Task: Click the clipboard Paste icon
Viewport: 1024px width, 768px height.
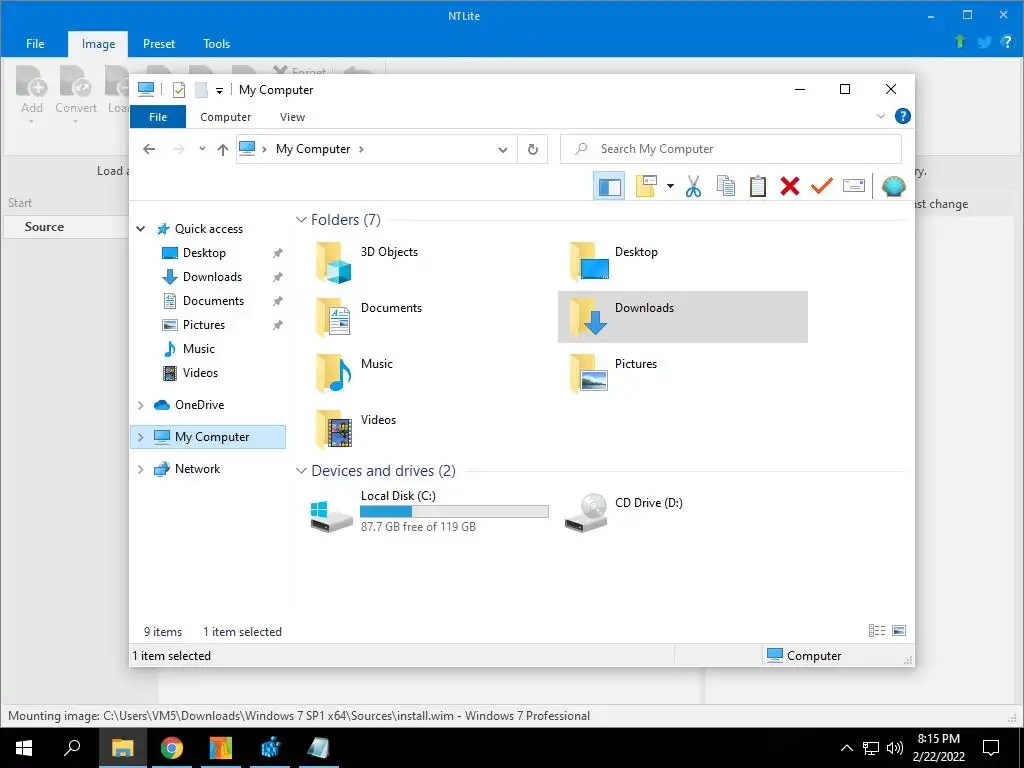Action: pyautogui.click(x=758, y=186)
